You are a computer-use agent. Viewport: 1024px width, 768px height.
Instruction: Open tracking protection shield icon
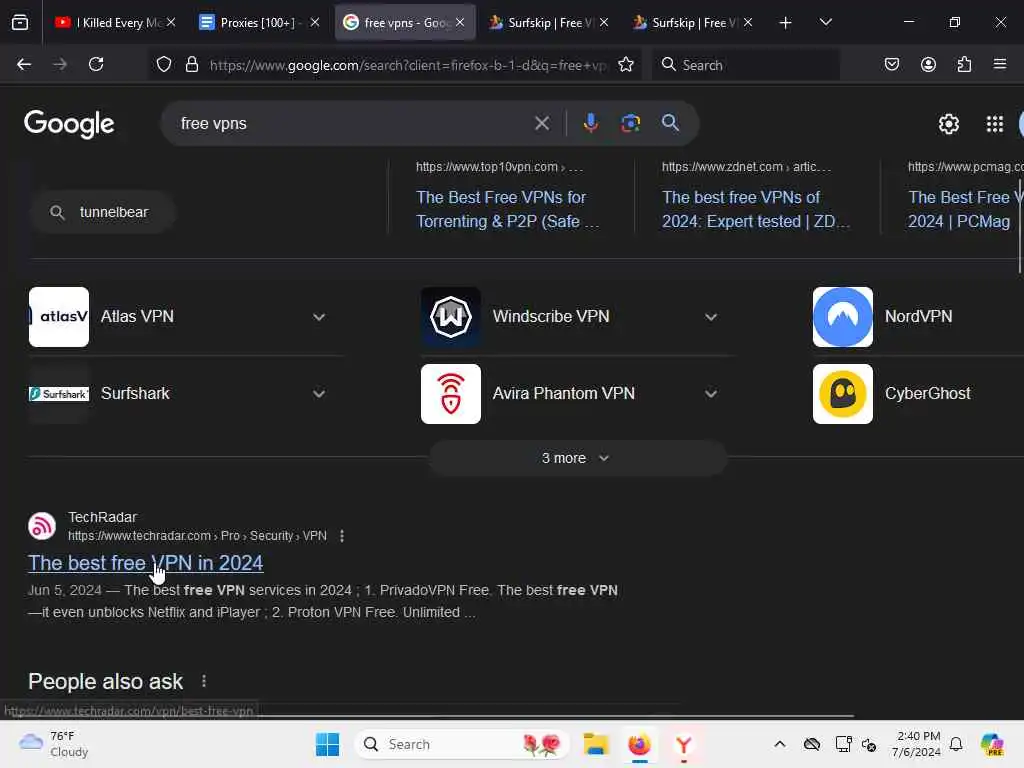[164, 64]
